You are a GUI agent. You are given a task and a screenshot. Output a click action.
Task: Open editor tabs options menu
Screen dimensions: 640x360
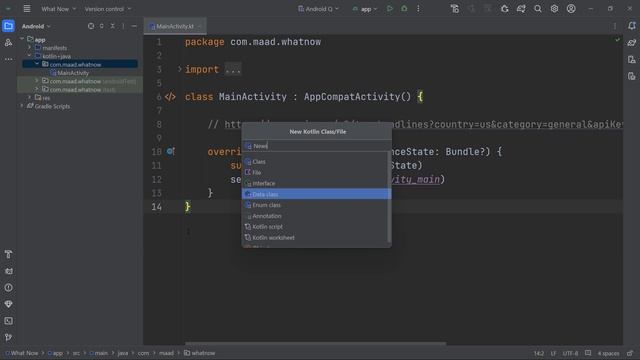coord(615,26)
